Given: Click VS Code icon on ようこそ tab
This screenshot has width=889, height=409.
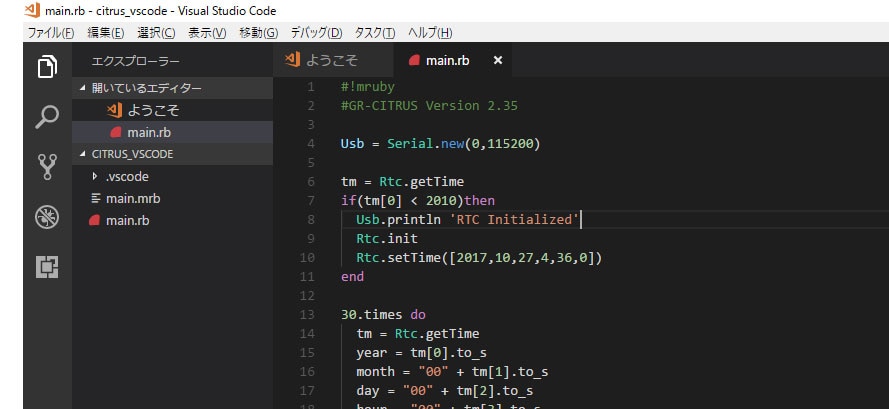Looking at the screenshot, I should (293, 60).
